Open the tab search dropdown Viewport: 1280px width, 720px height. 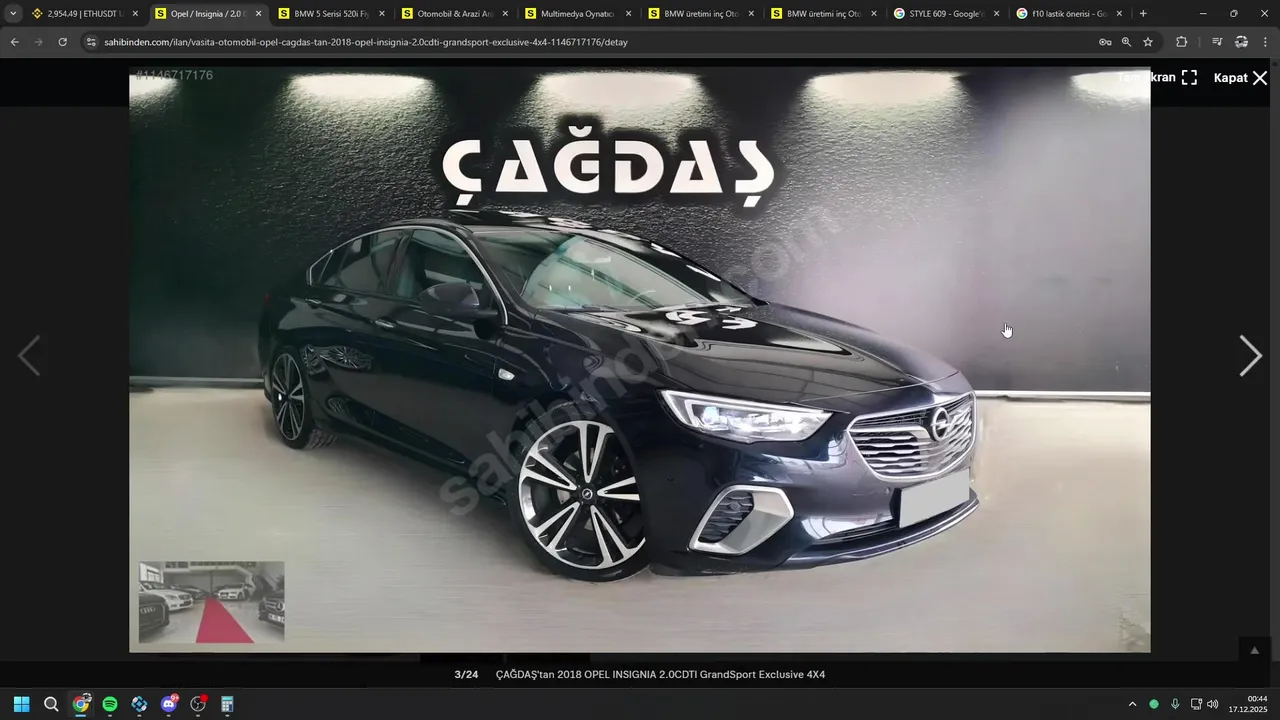13,14
